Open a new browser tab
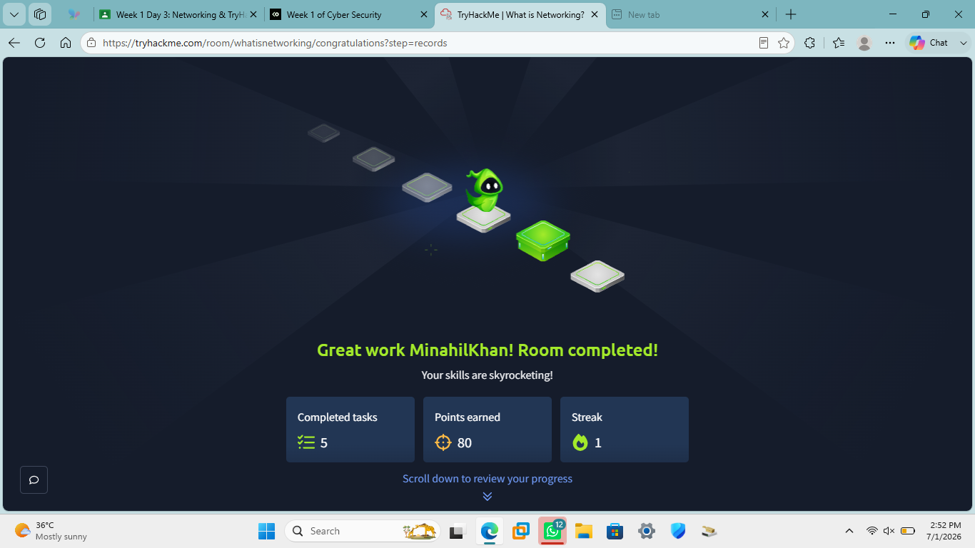 click(791, 14)
